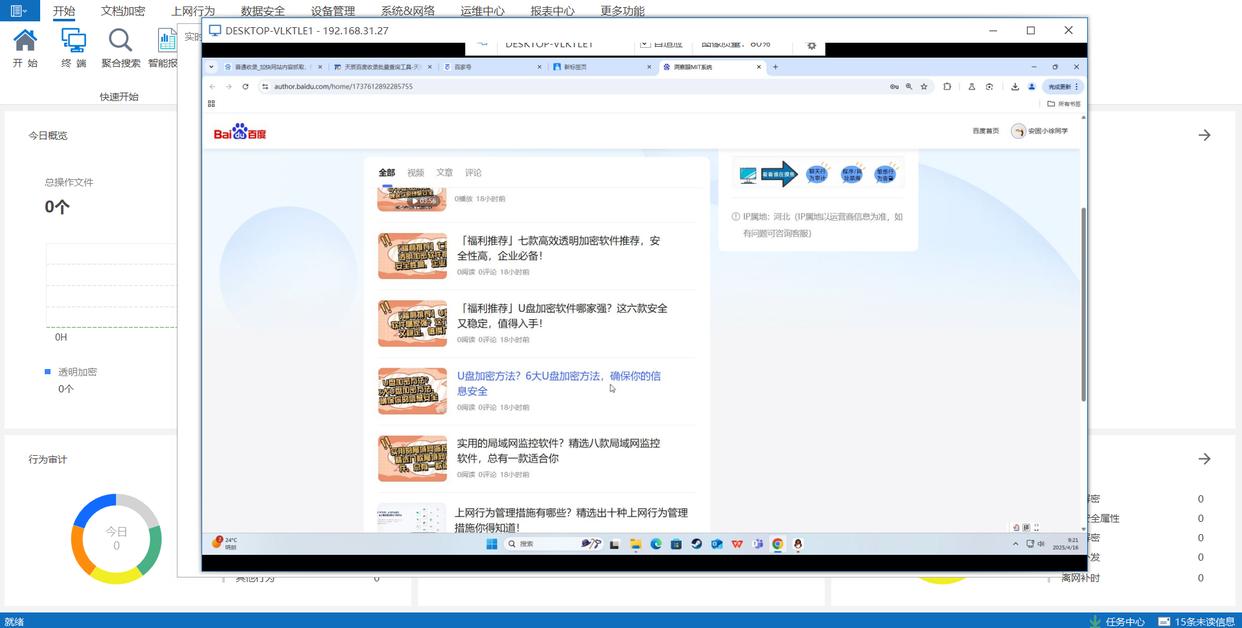Viewport: 1242px width, 628px height.
Task: Click the 今日 donut chart in 行为审计
Action: pos(116,538)
